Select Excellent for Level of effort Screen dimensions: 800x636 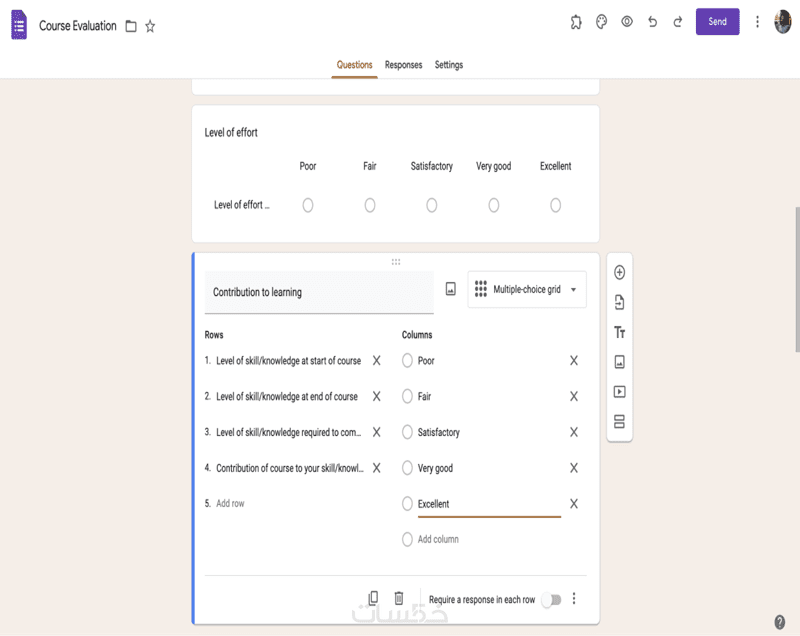556,205
